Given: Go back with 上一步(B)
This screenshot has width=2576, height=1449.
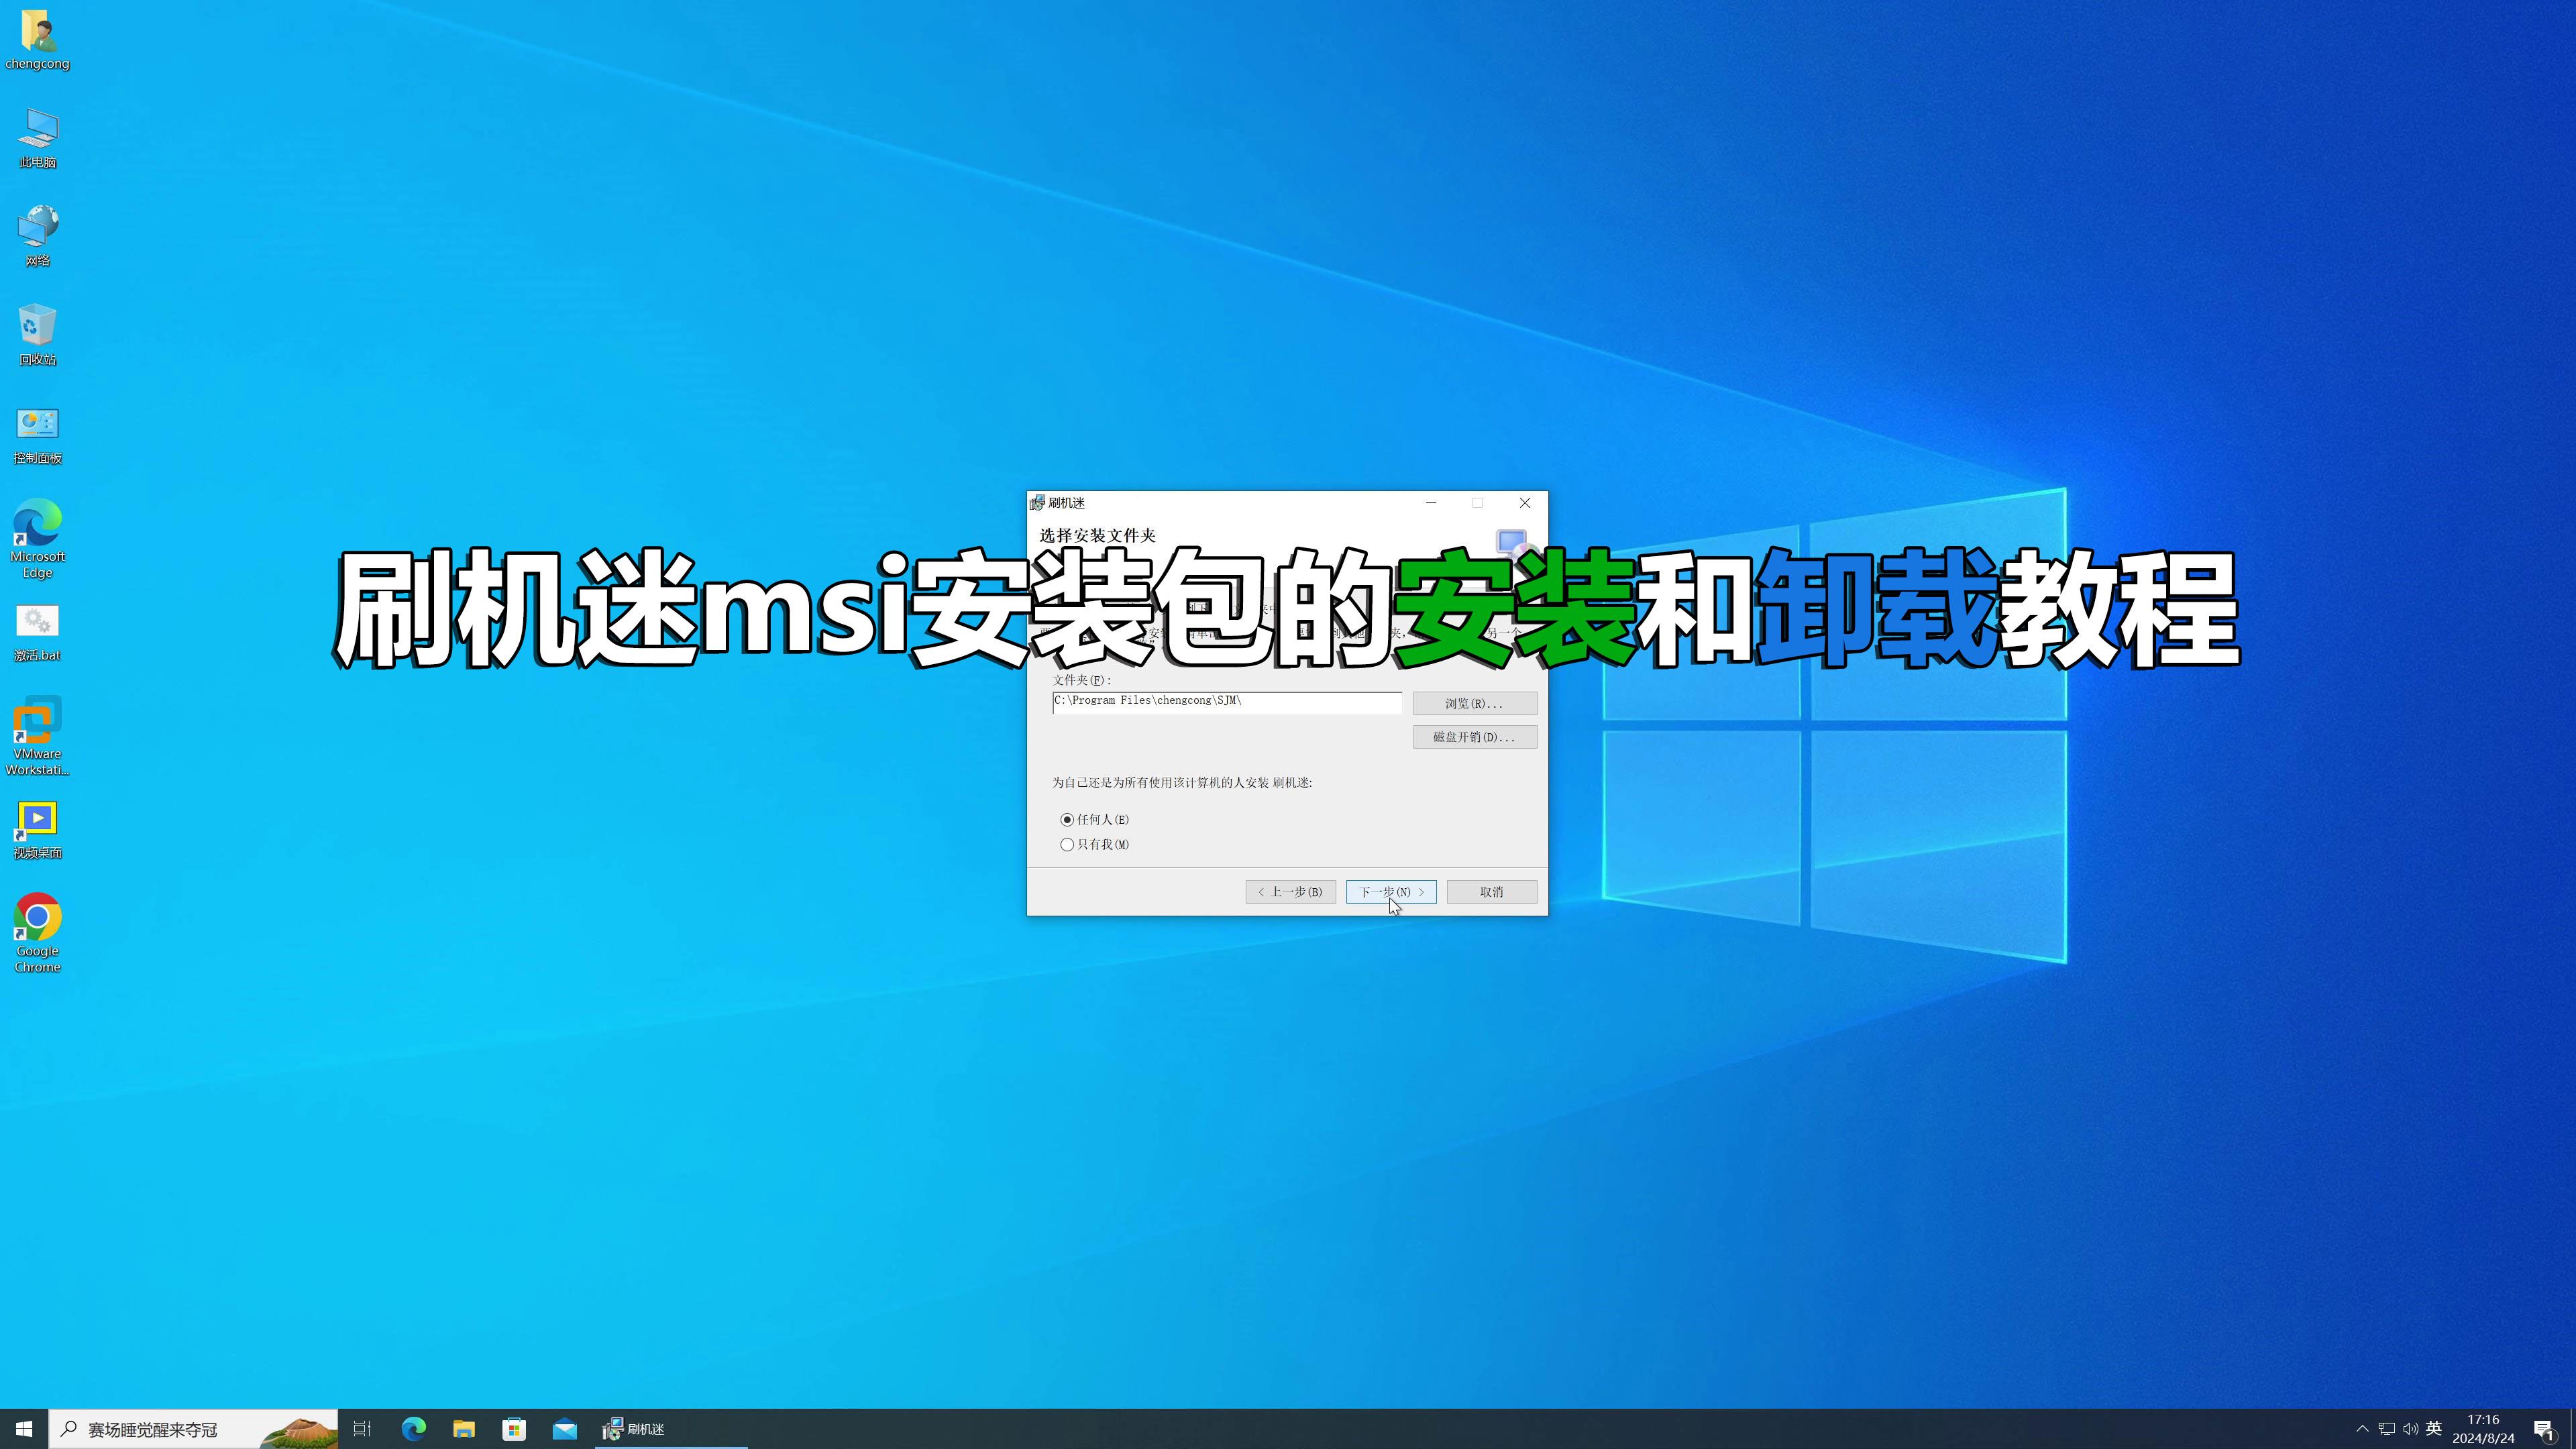Looking at the screenshot, I should (x=1290, y=892).
